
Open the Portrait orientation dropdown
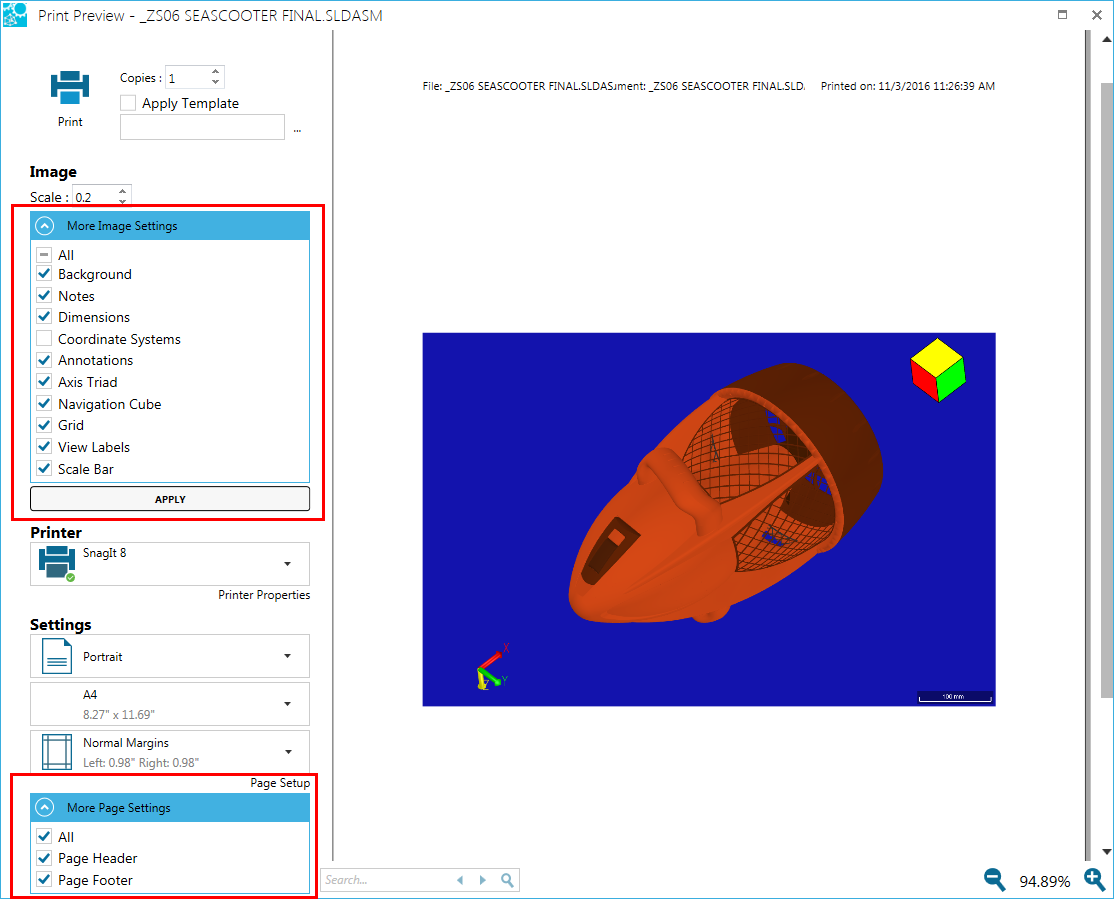pyautogui.click(x=287, y=656)
